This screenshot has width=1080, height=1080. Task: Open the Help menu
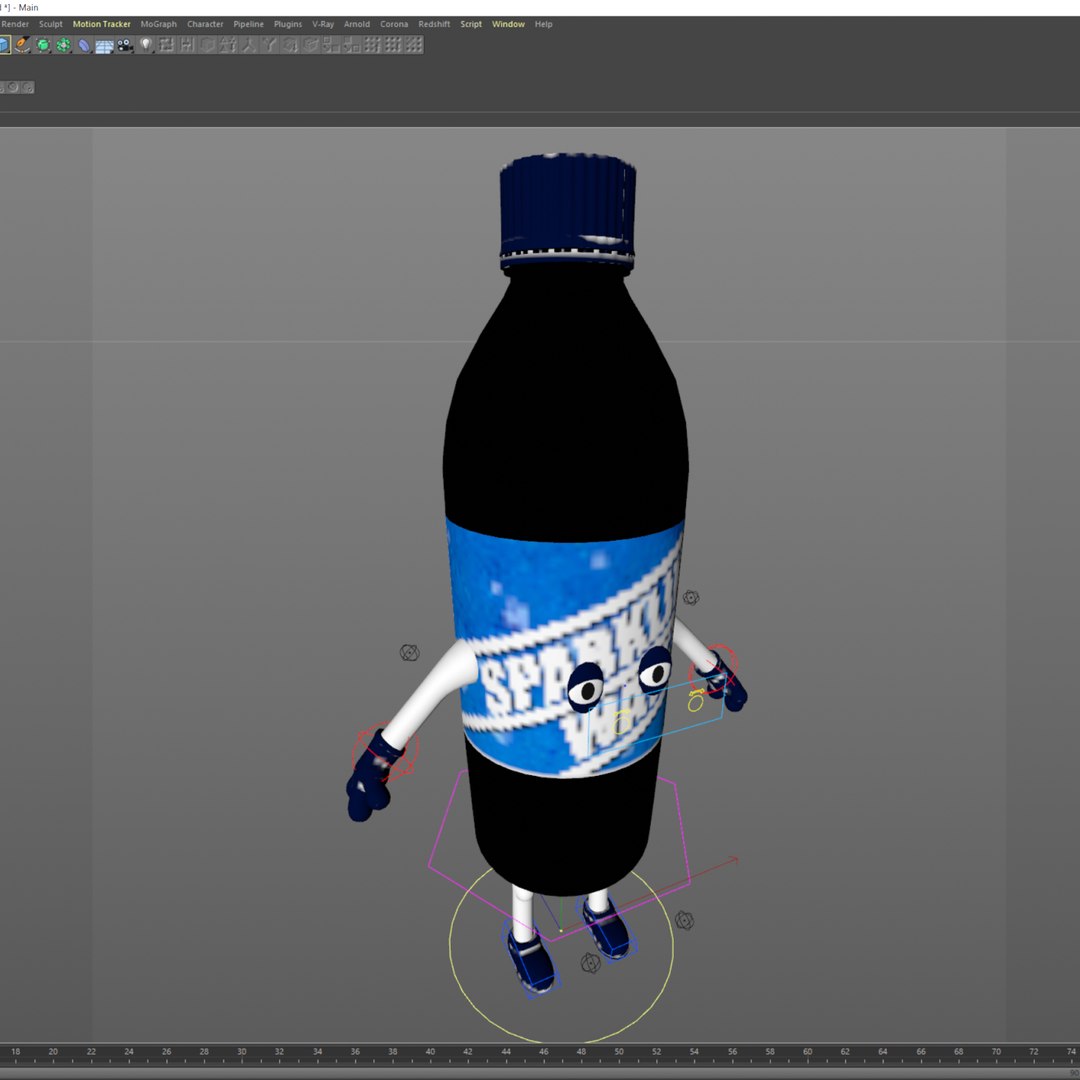[x=543, y=24]
